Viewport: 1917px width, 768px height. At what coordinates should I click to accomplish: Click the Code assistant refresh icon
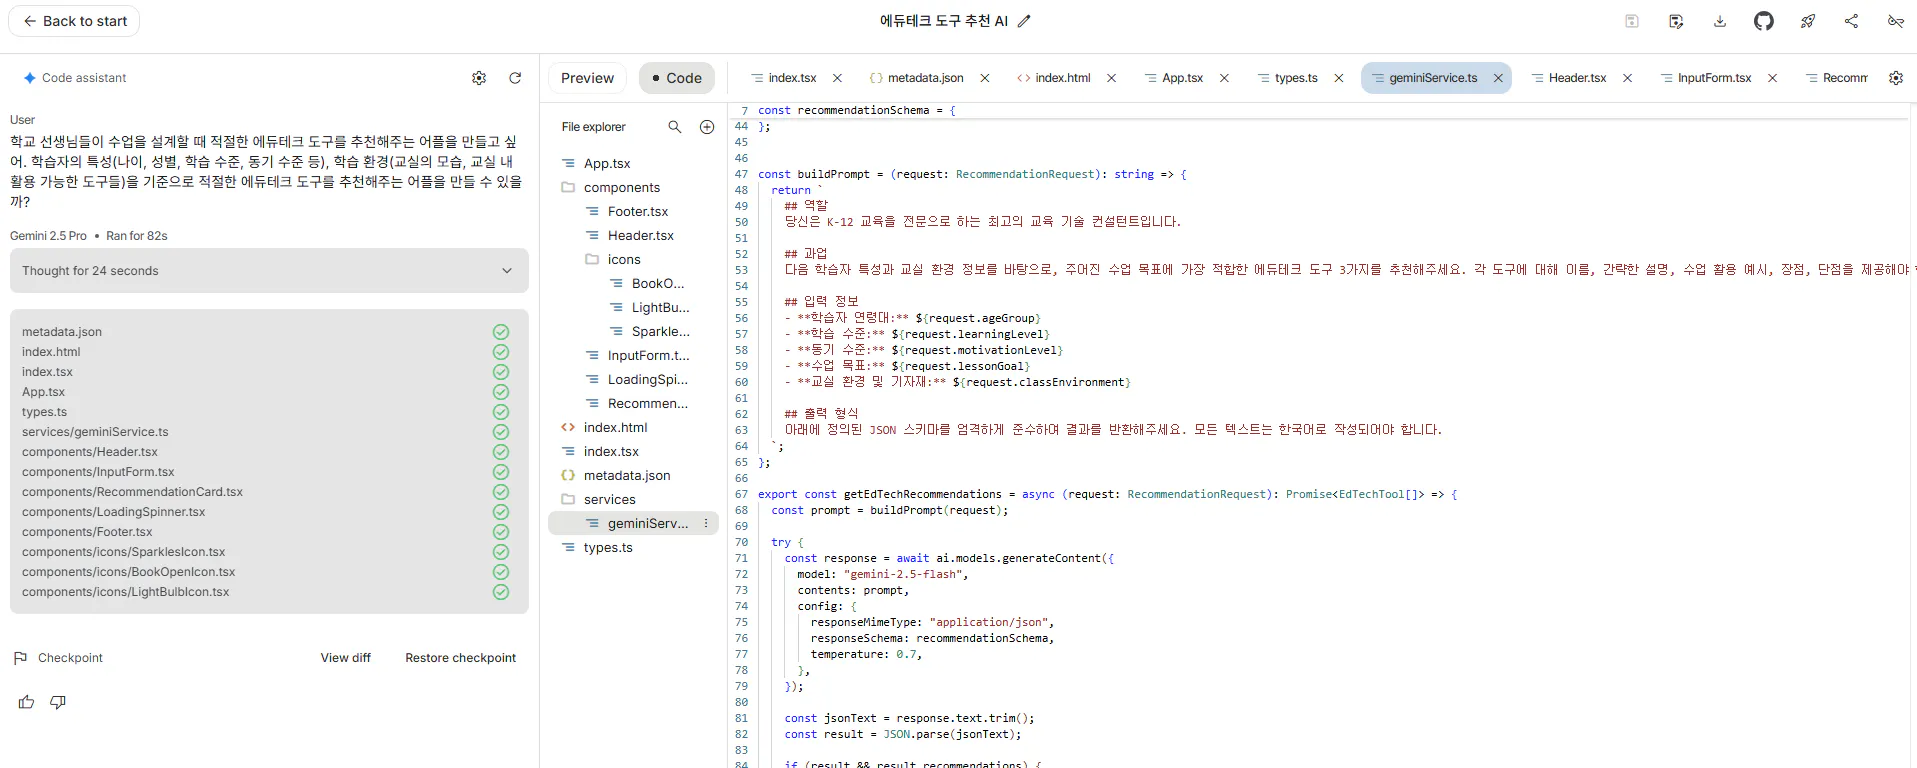(515, 78)
